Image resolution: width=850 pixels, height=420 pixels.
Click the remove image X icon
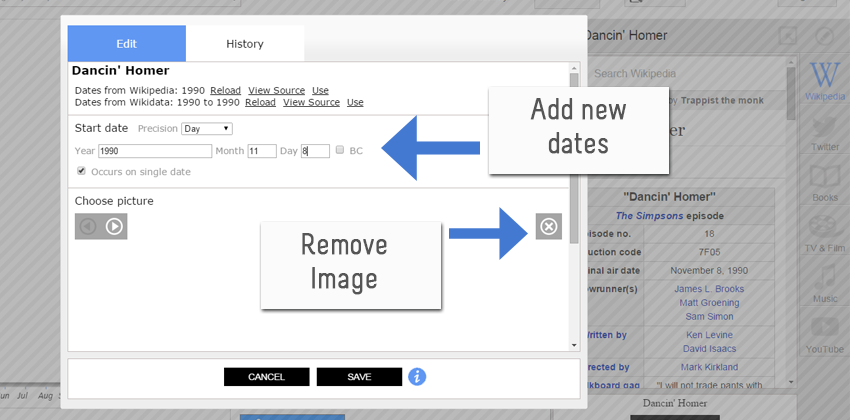click(x=548, y=227)
